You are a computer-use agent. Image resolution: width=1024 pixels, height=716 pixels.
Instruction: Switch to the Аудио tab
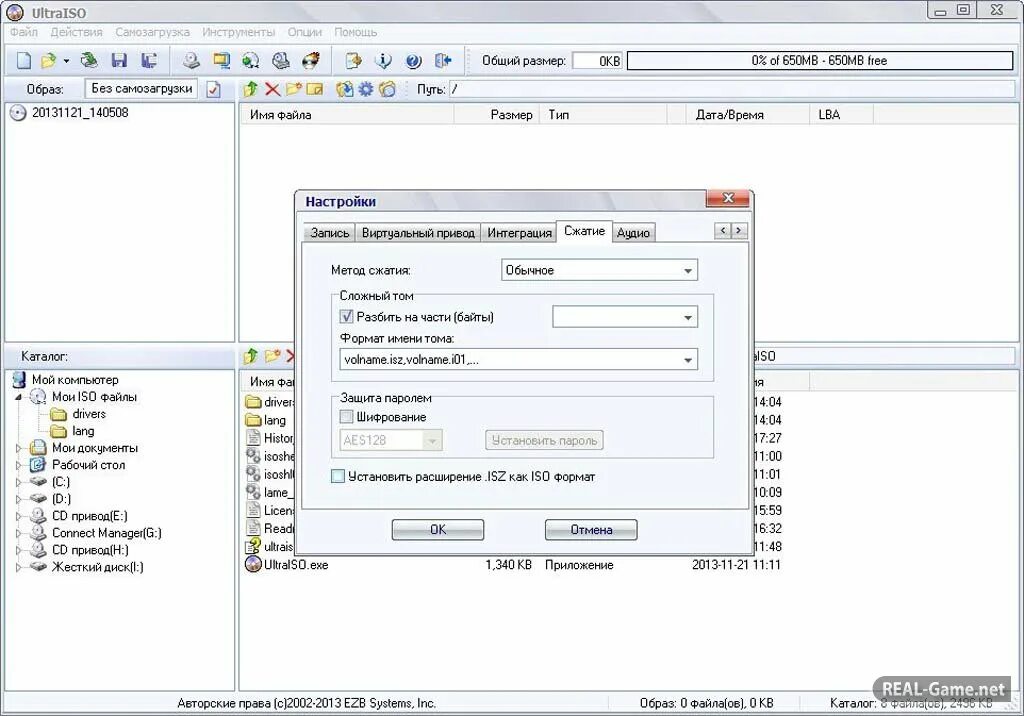pos(633,233)
